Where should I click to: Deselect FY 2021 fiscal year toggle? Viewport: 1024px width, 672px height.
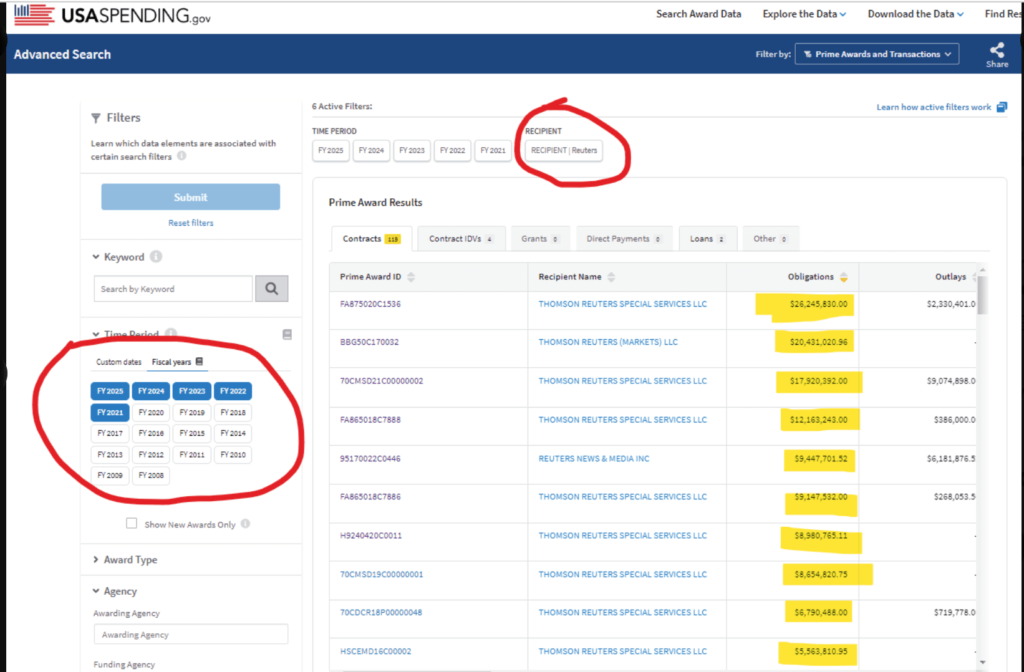[x=110, y=412]
